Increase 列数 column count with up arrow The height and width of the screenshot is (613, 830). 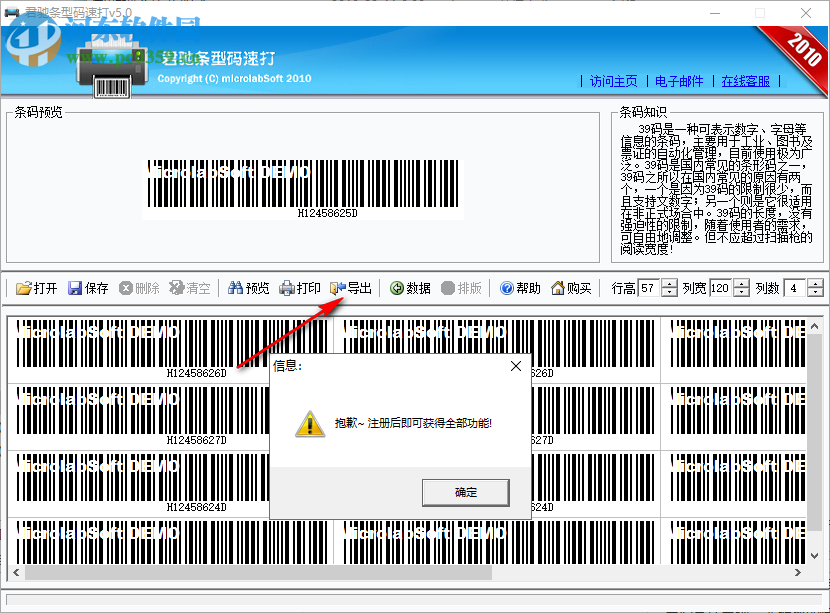point(815,284)
